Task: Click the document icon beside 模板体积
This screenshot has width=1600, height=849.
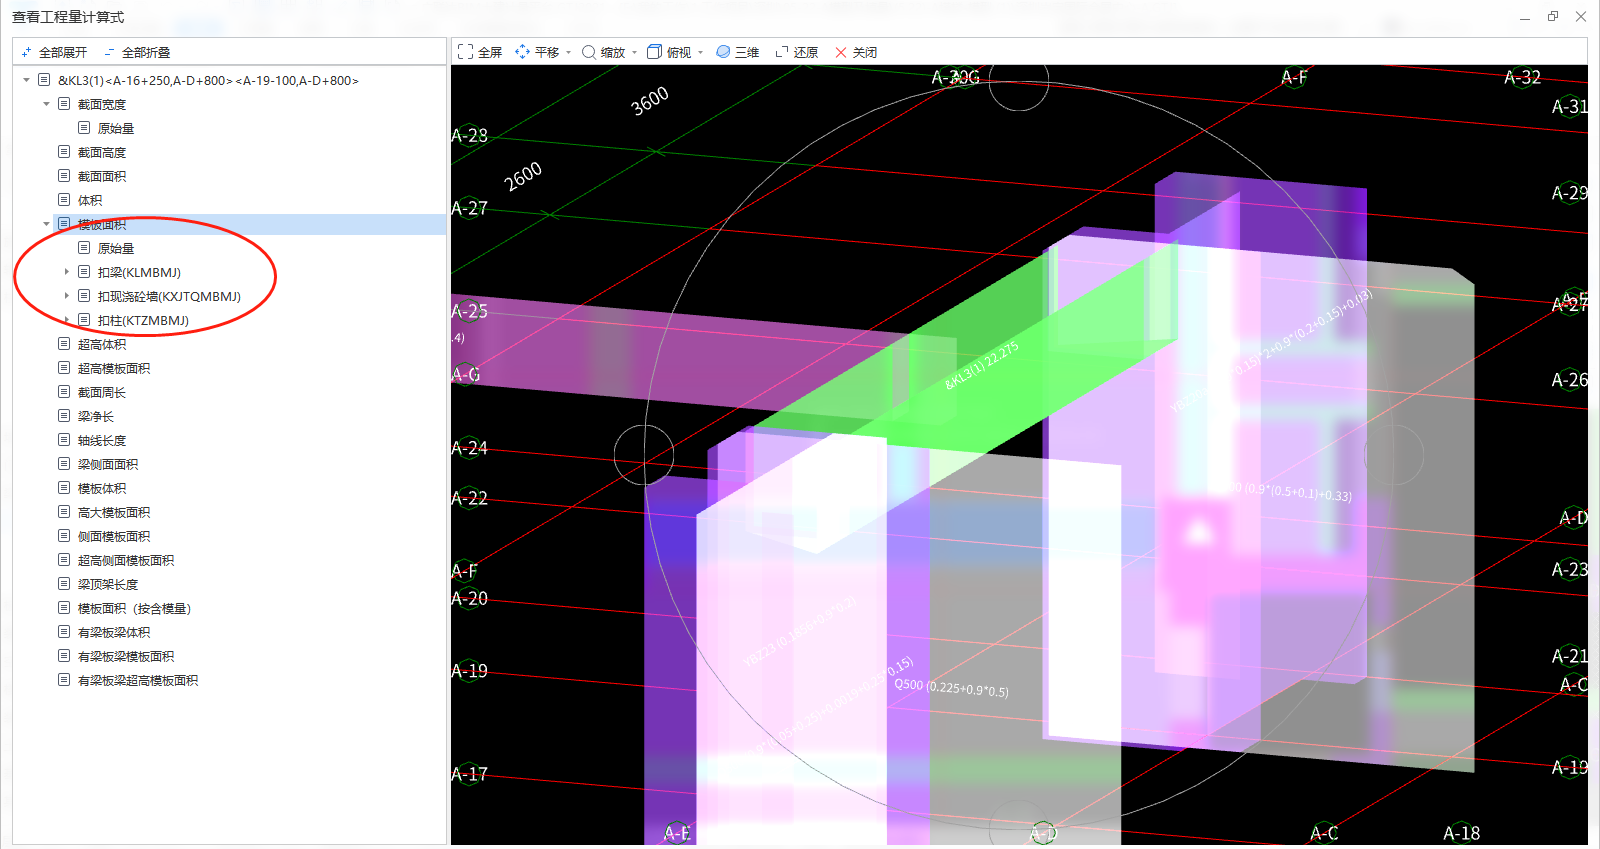Action: pyautogui.click(x=64, y=488)
